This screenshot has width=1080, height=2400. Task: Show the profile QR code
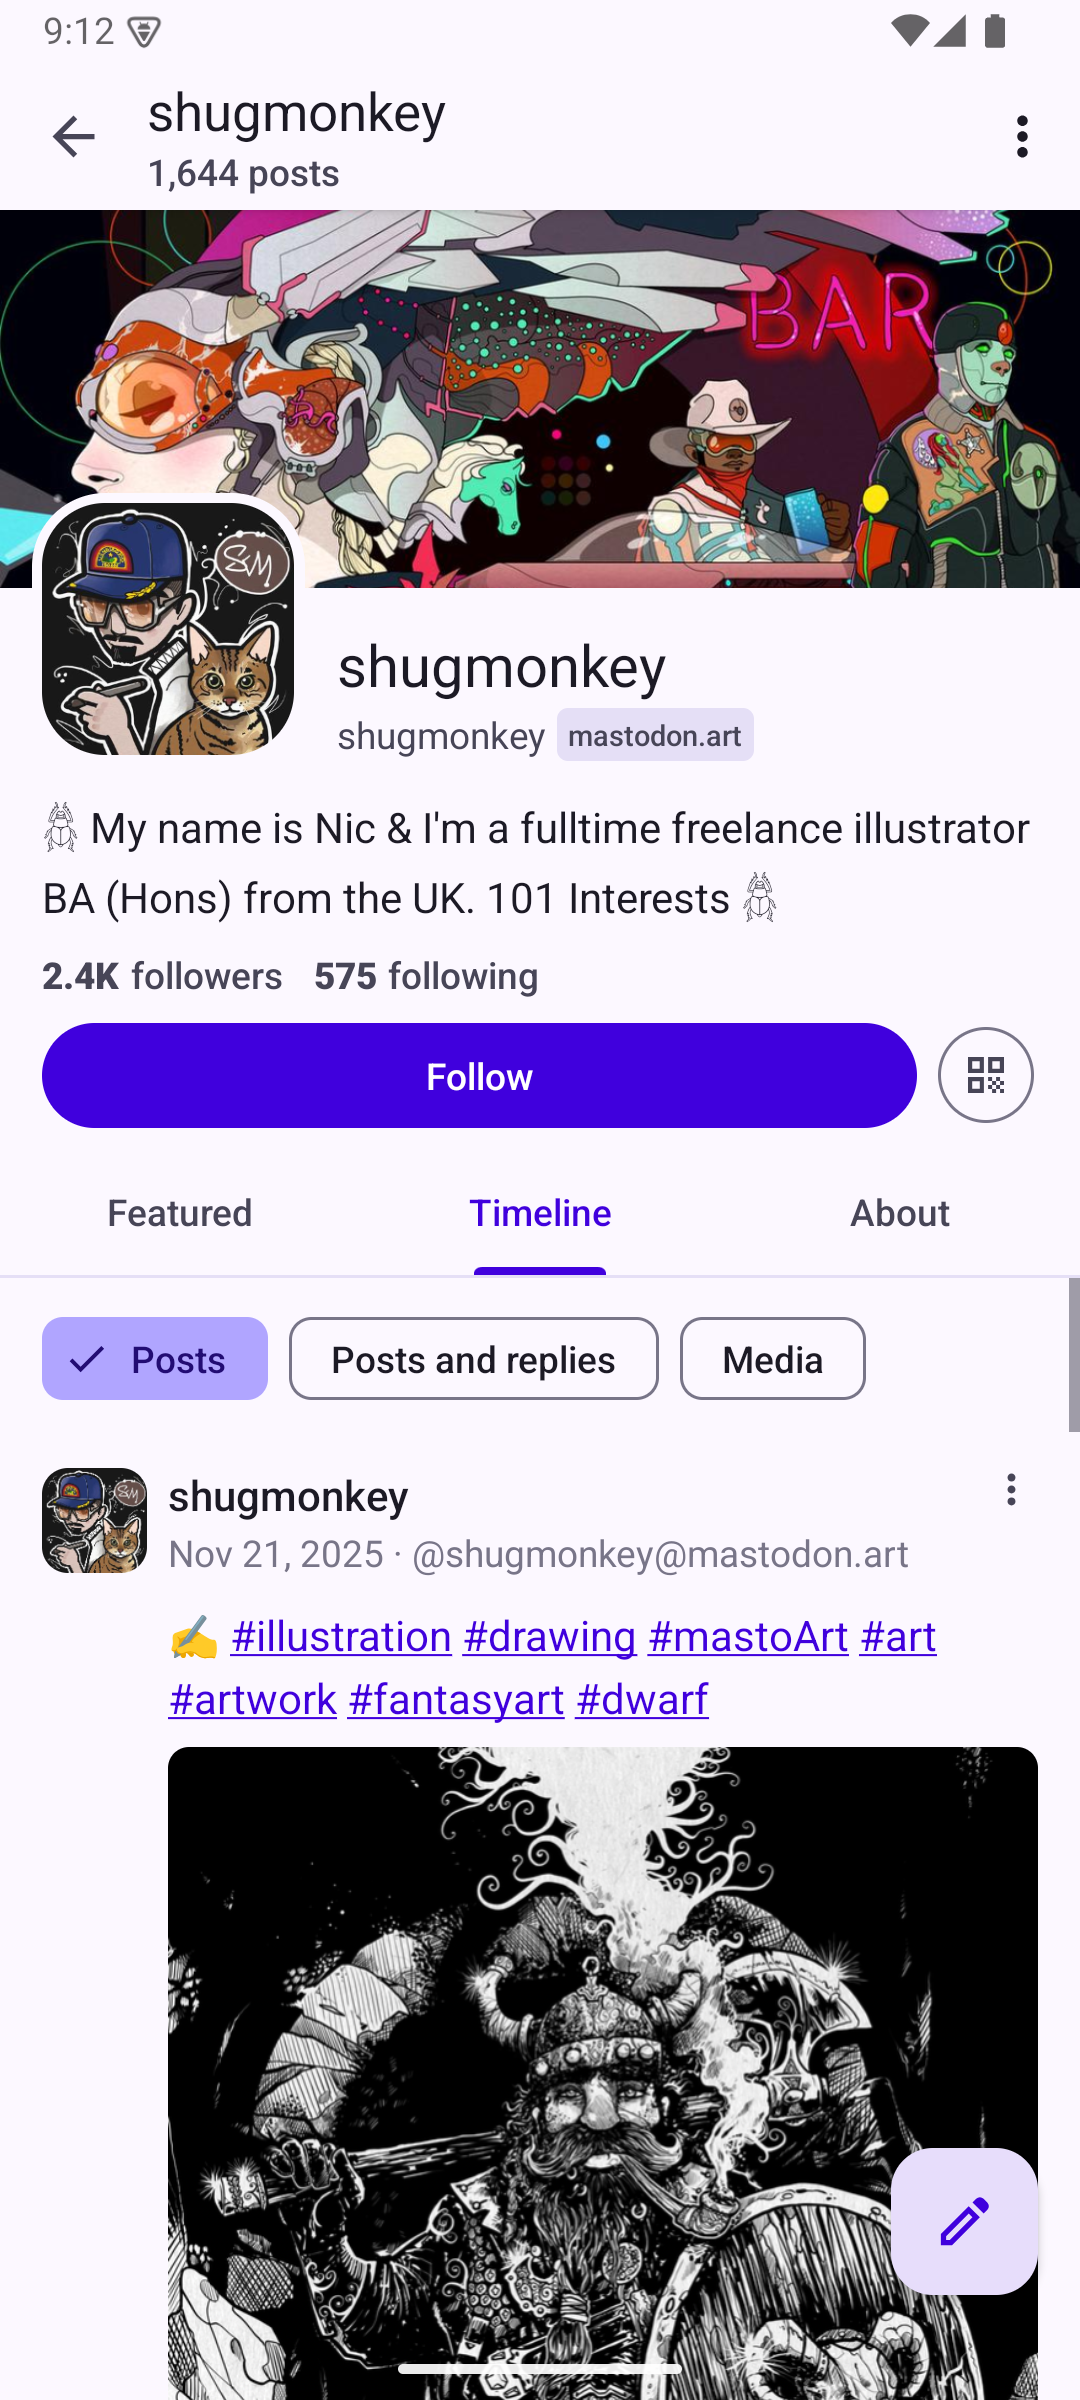coord(985,1075)
